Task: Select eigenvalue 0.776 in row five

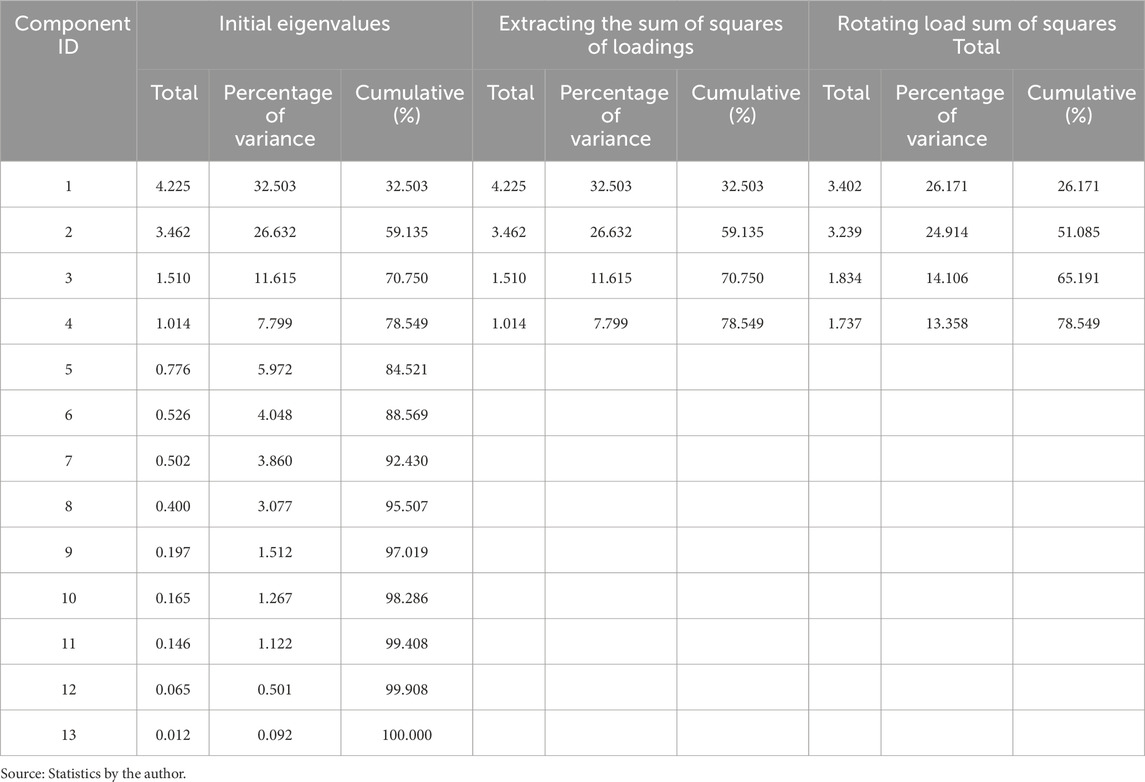Action: tap(167, 369)
